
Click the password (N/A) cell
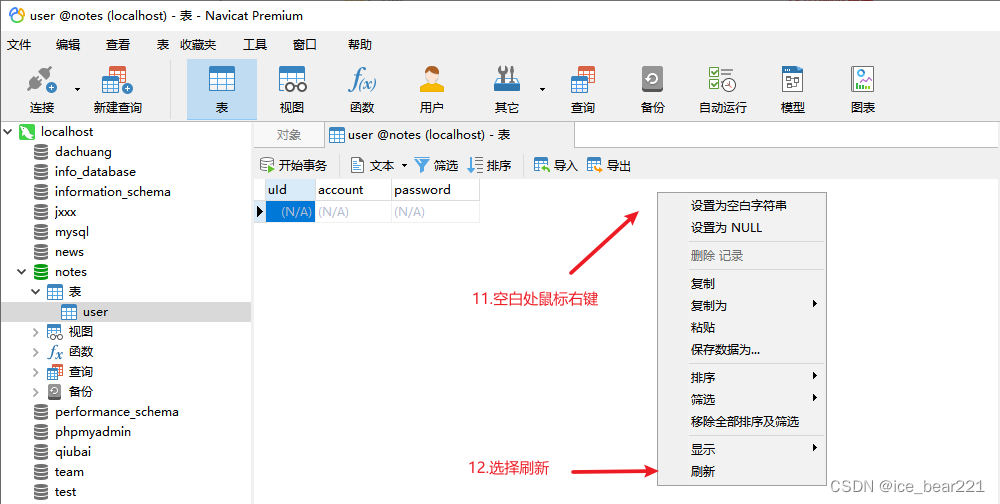pyautogui.click(x=435, y=212)
